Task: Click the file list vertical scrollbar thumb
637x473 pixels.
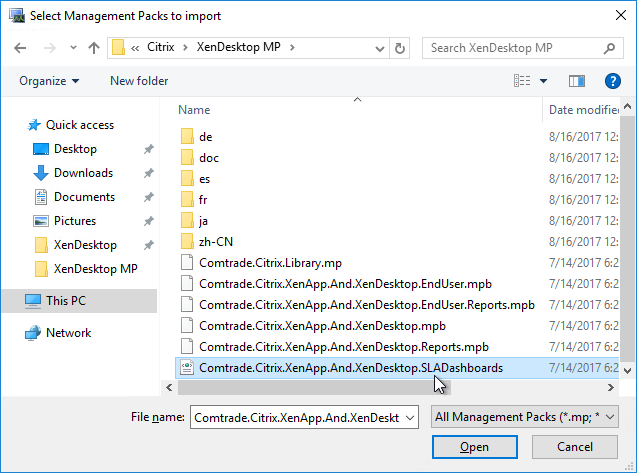Action: tap(628, 238)
